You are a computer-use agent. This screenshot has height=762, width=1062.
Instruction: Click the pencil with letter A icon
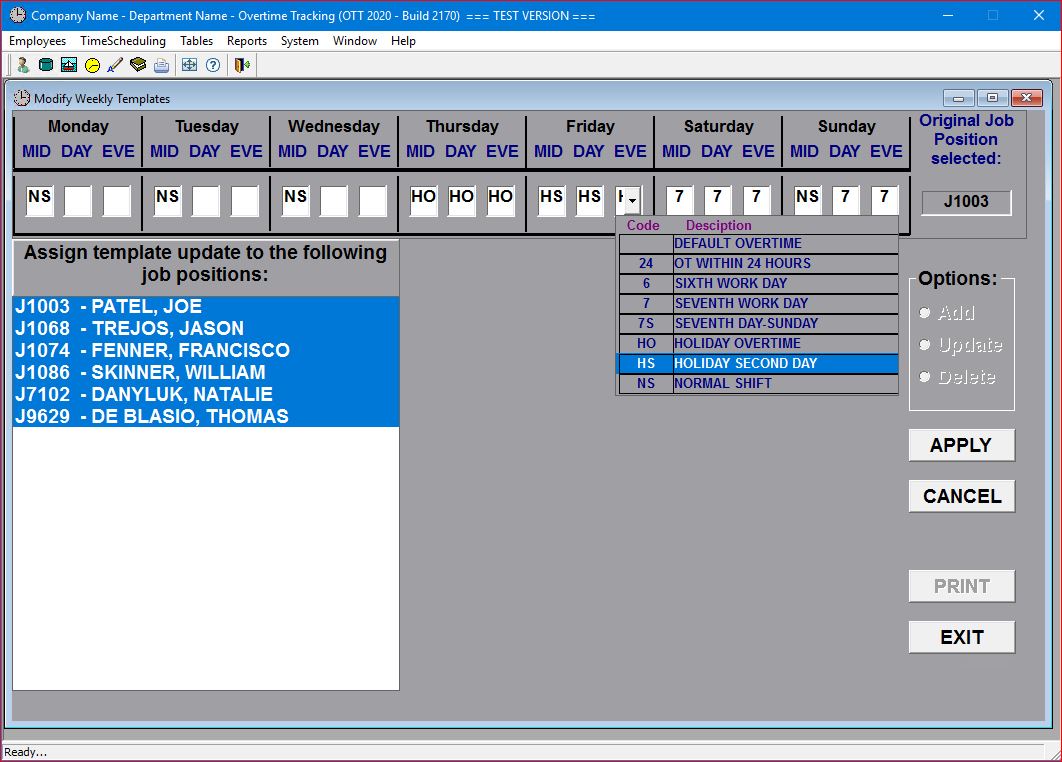pyautogui.click(x=115, y=65)
